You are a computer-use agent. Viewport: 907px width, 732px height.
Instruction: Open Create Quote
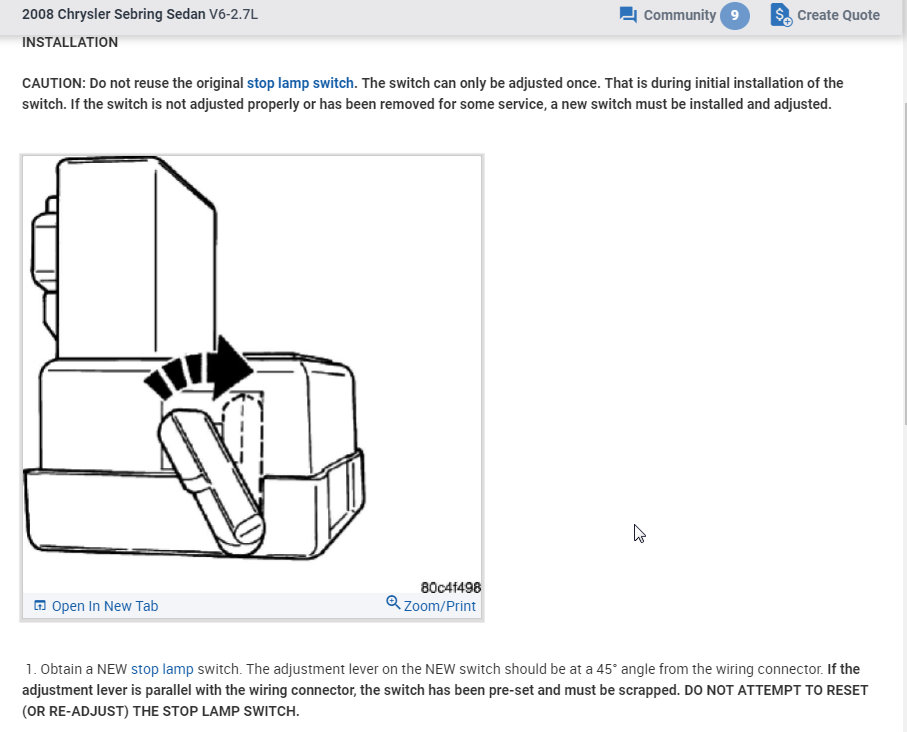(x=838, y=15)
